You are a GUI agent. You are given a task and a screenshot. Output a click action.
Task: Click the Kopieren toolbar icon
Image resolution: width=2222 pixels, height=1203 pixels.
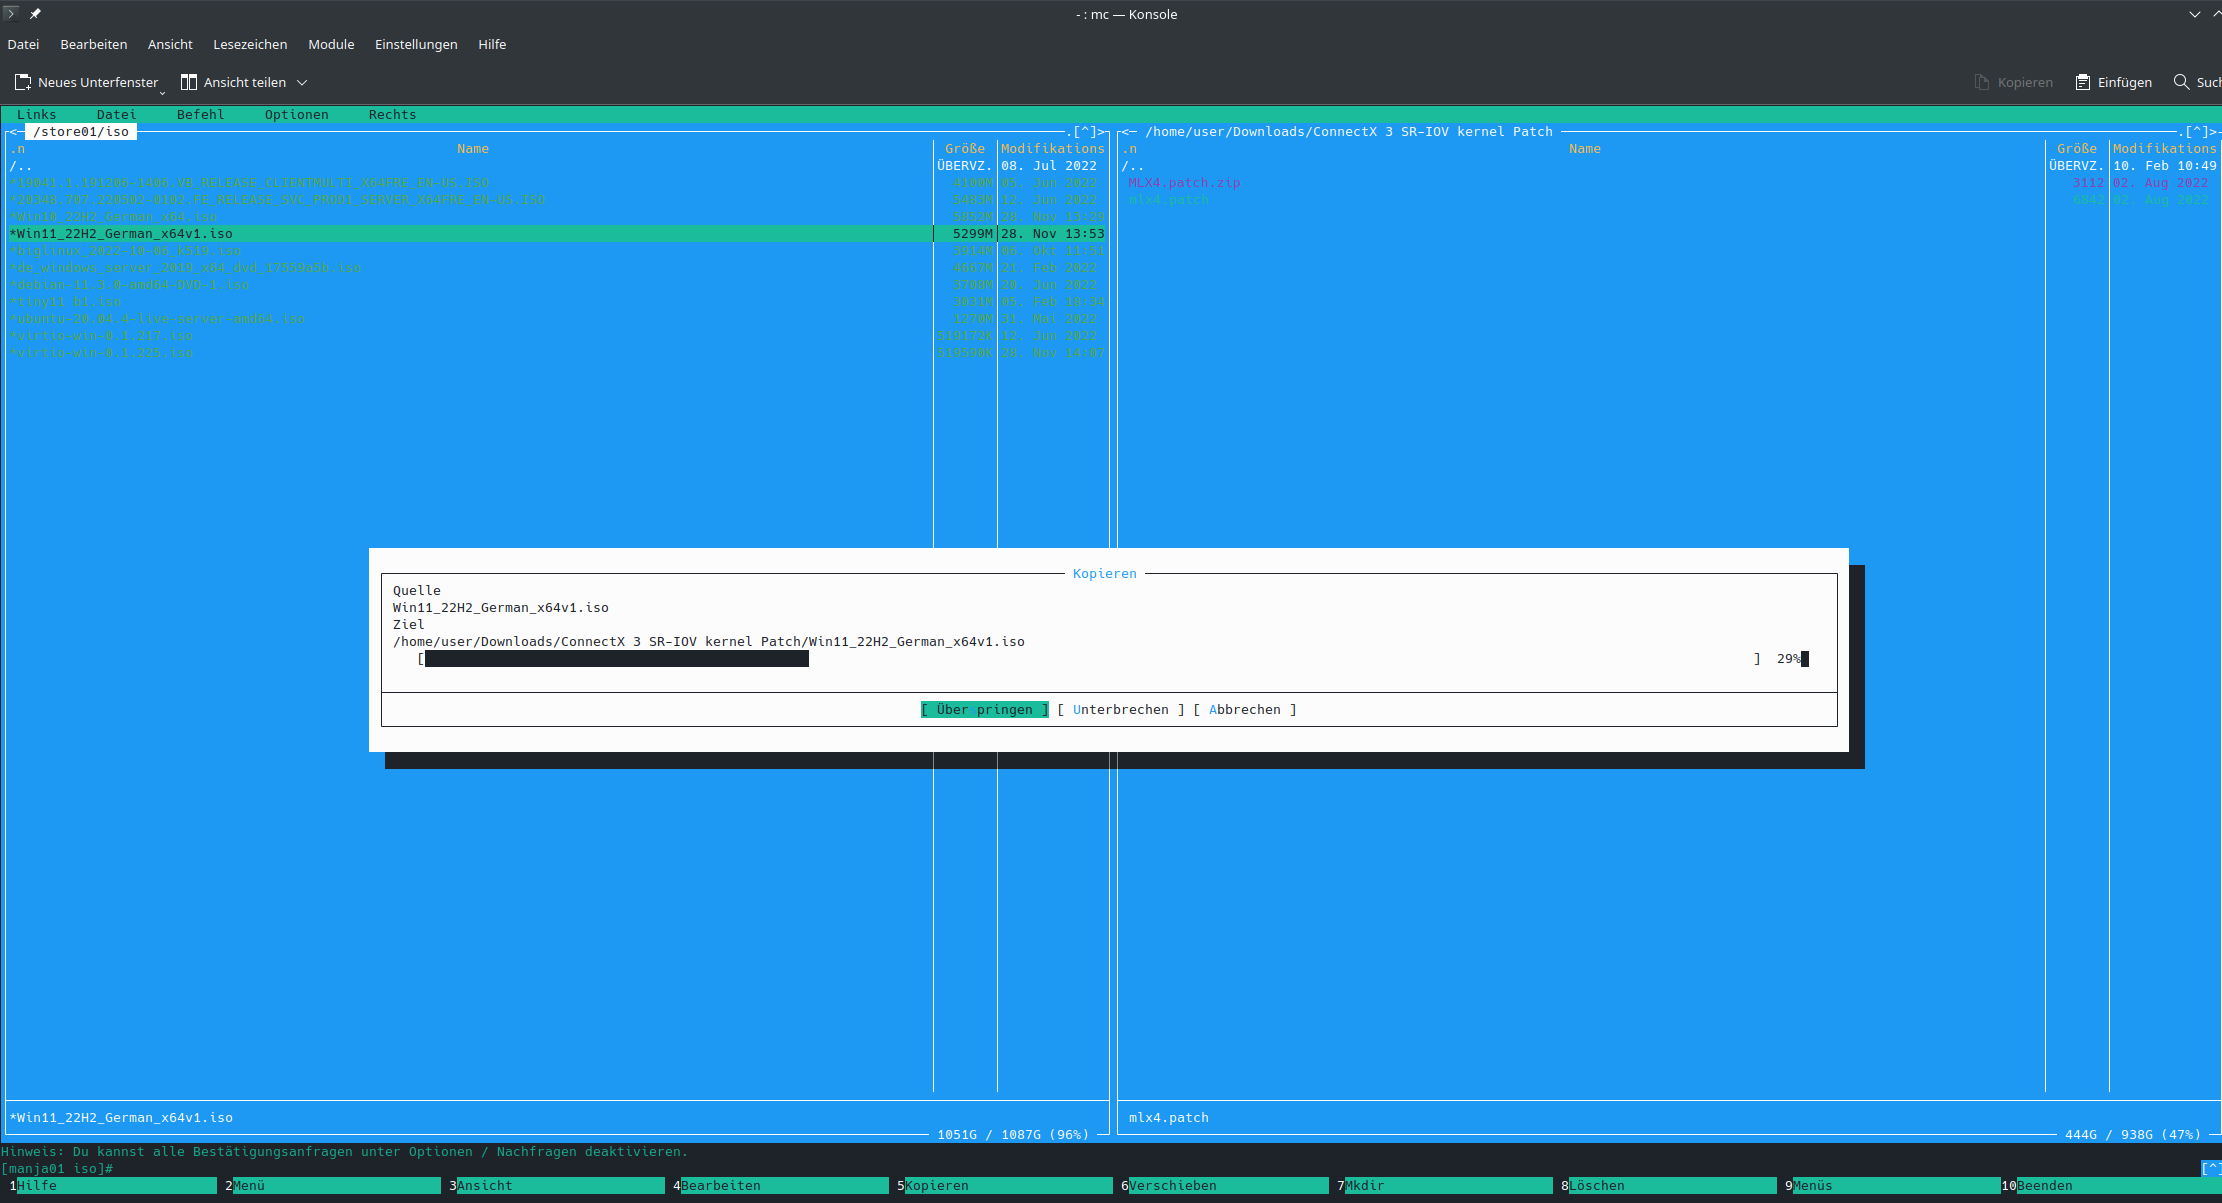click(1982, 82)
